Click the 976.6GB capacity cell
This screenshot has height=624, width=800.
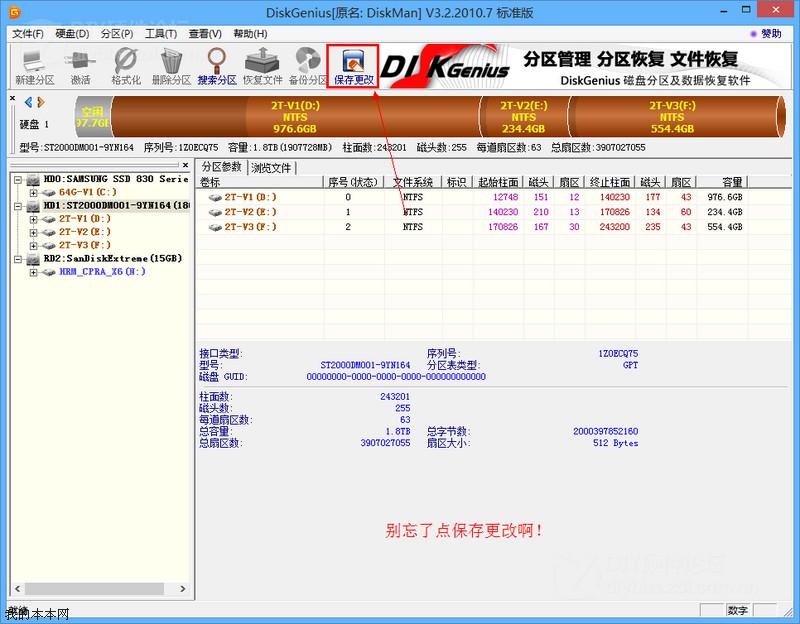point(724,197)
